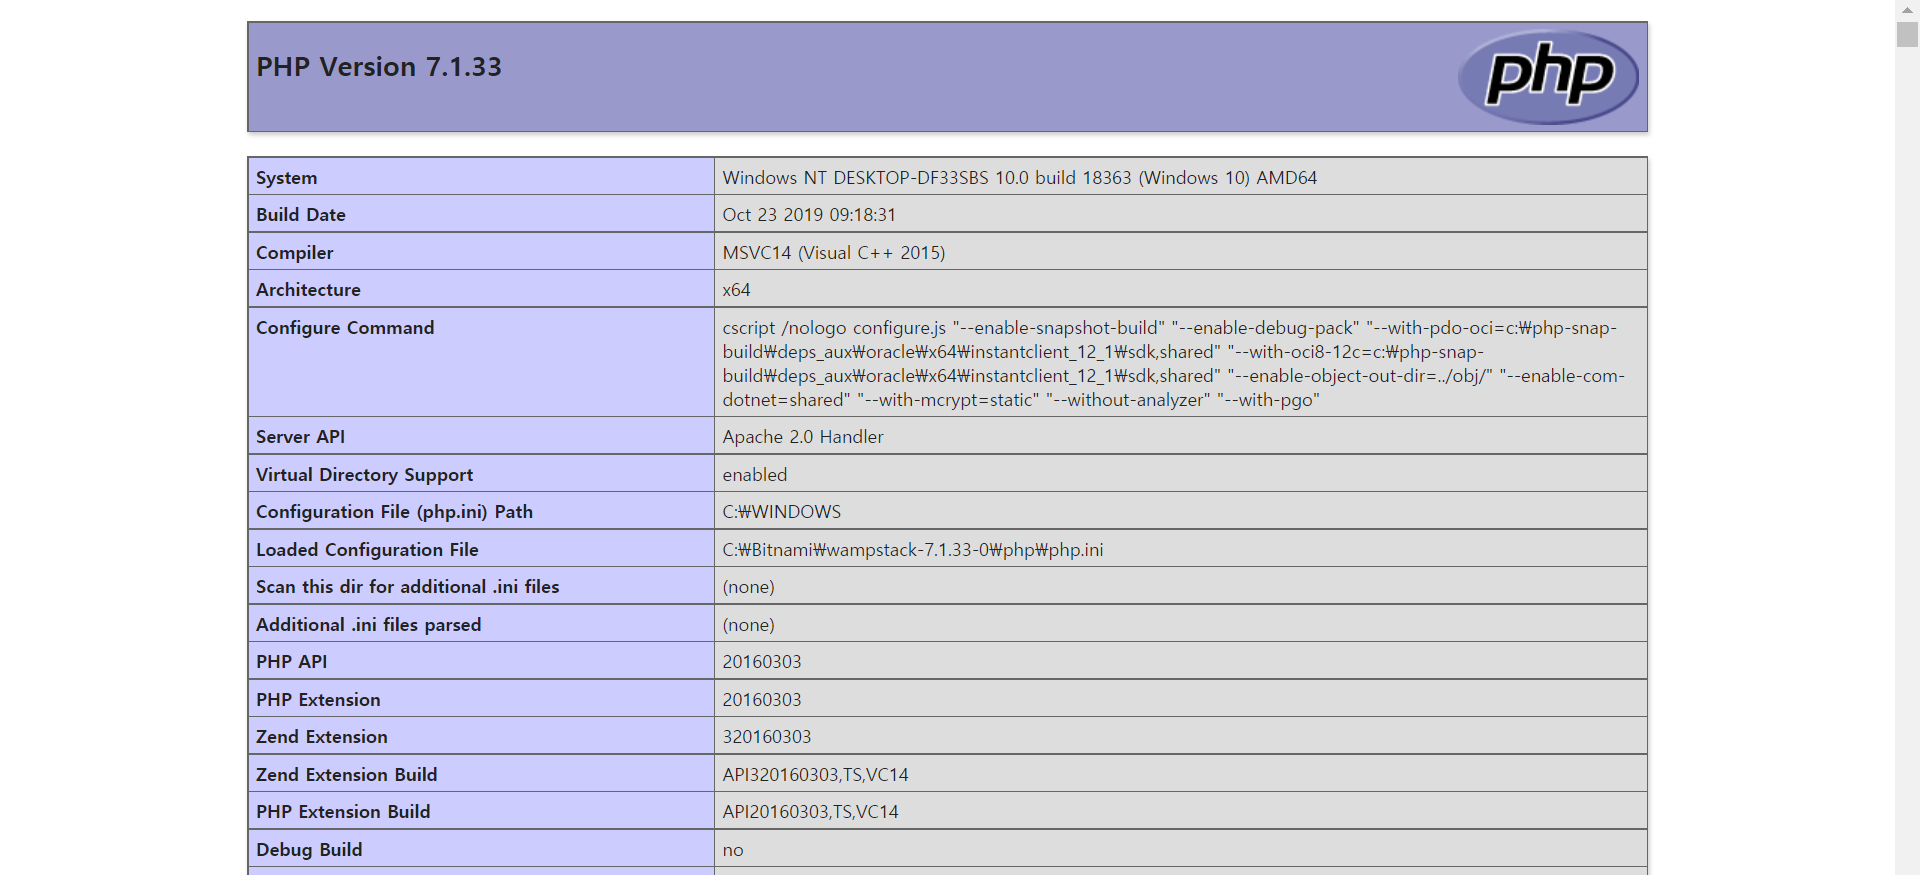Click the 'API20160303,TS,VC14' value

coord(810,812)
